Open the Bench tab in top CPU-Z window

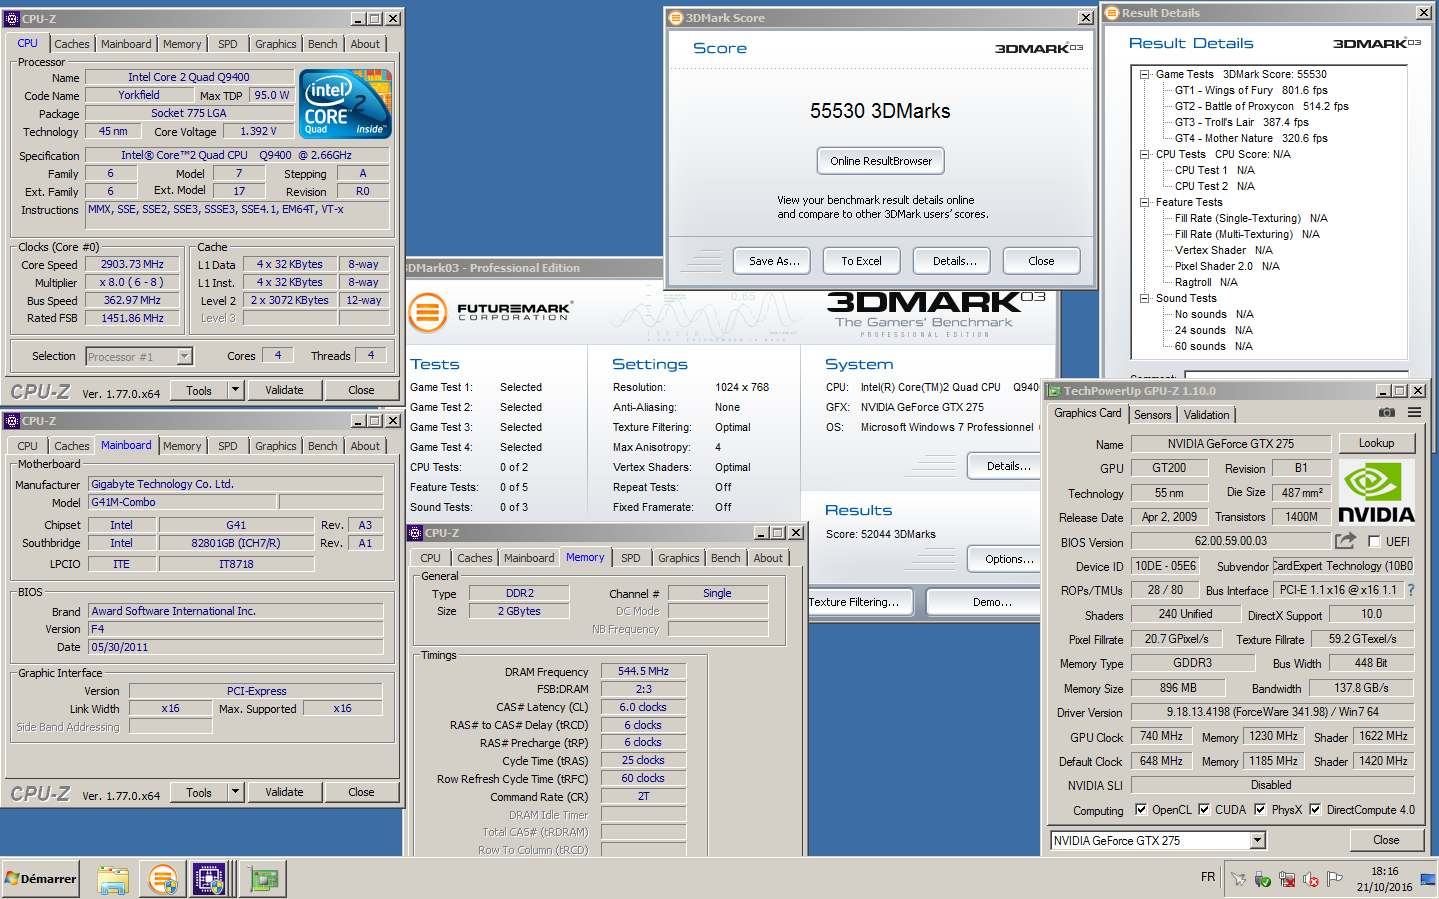(x=322, y=44)
